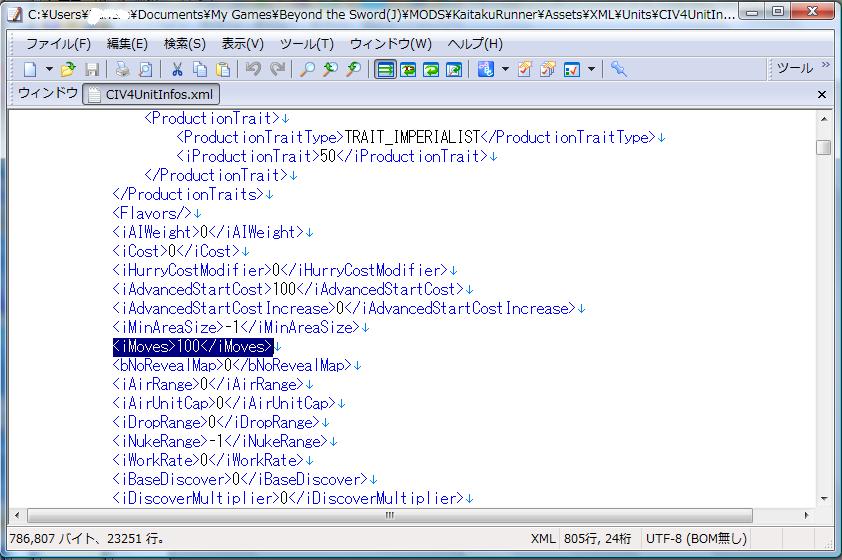Image resolution: width=842 pixels, height=560 pixels.
Task: Select the CIV4UnitInfos.xml document tab
Action: [151, 94]
